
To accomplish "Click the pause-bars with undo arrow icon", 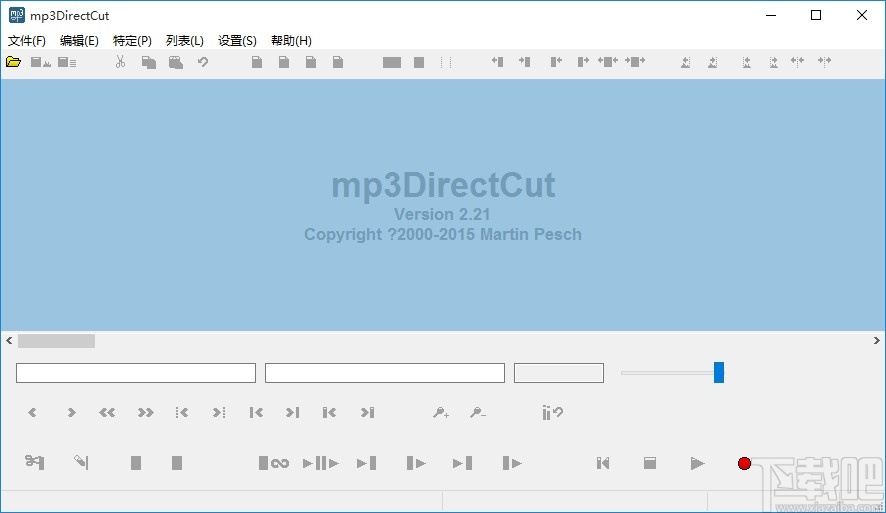I will pos(552,413).
